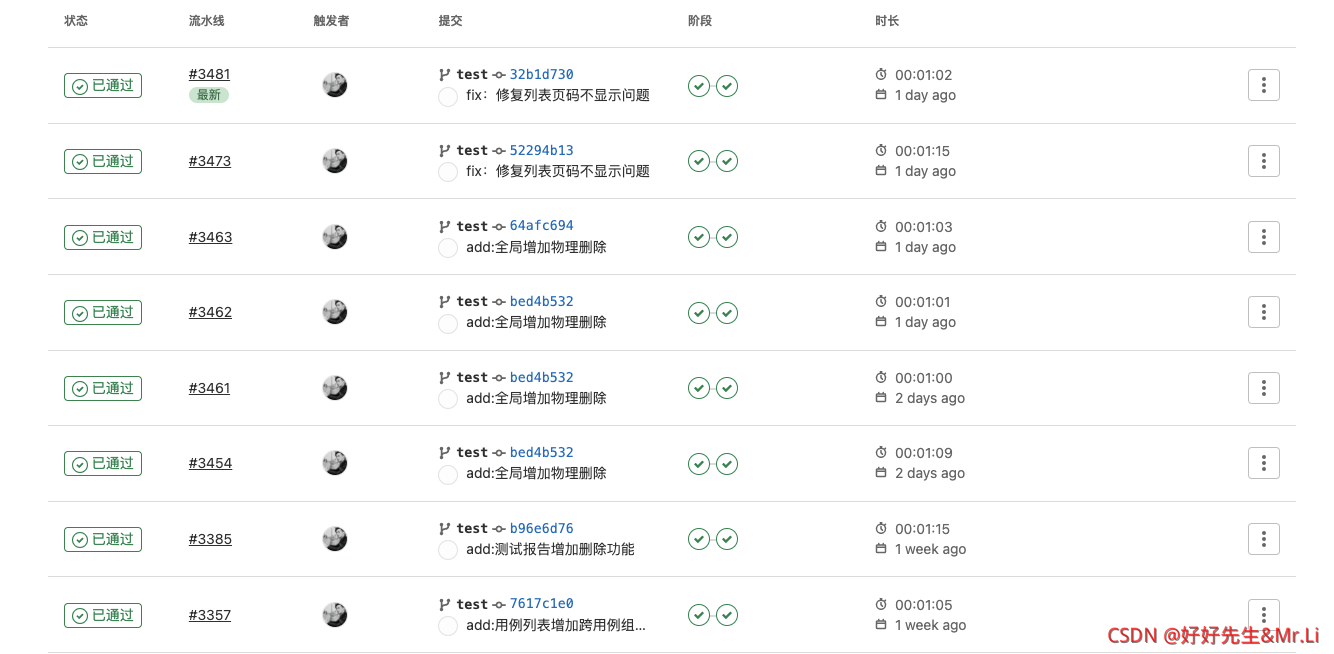Open first stage status icon for pipeline #3462
Viewport: 1334px width, 654px height.
pos(699,313)
